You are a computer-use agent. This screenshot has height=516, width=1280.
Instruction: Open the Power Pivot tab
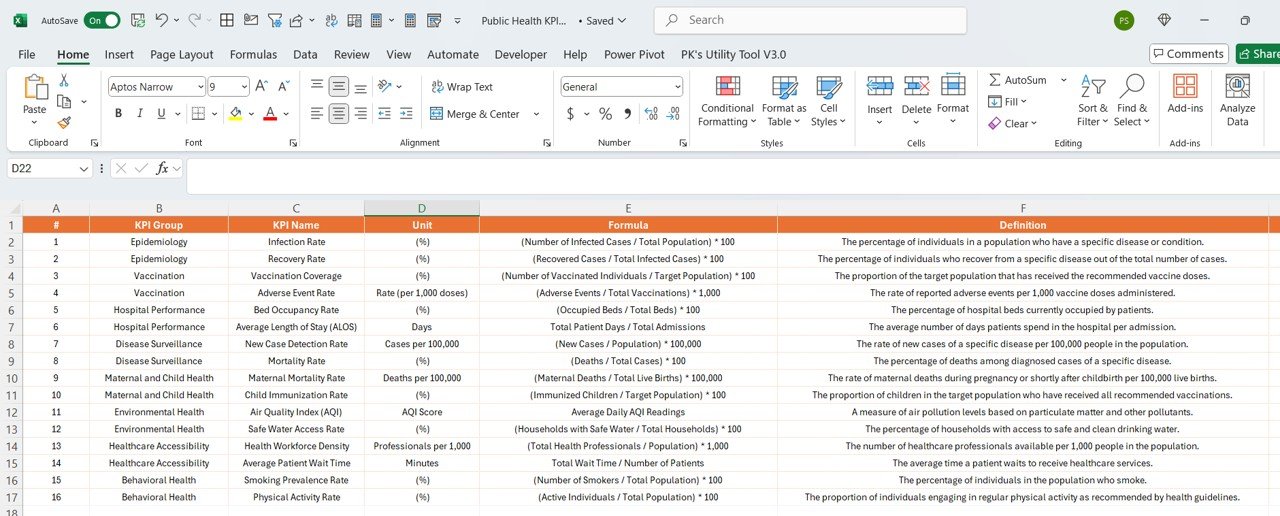pos(634,55)
